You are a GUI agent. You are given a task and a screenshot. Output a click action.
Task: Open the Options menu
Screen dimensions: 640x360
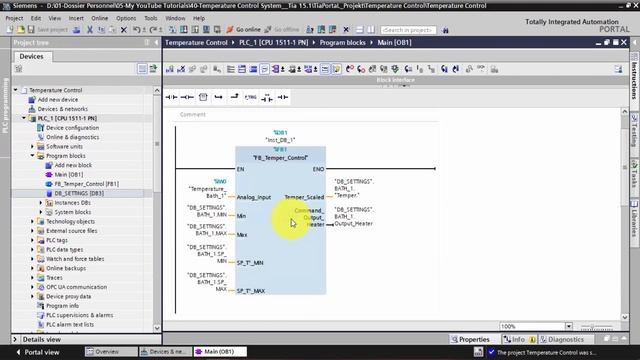[x=126, y=18]
